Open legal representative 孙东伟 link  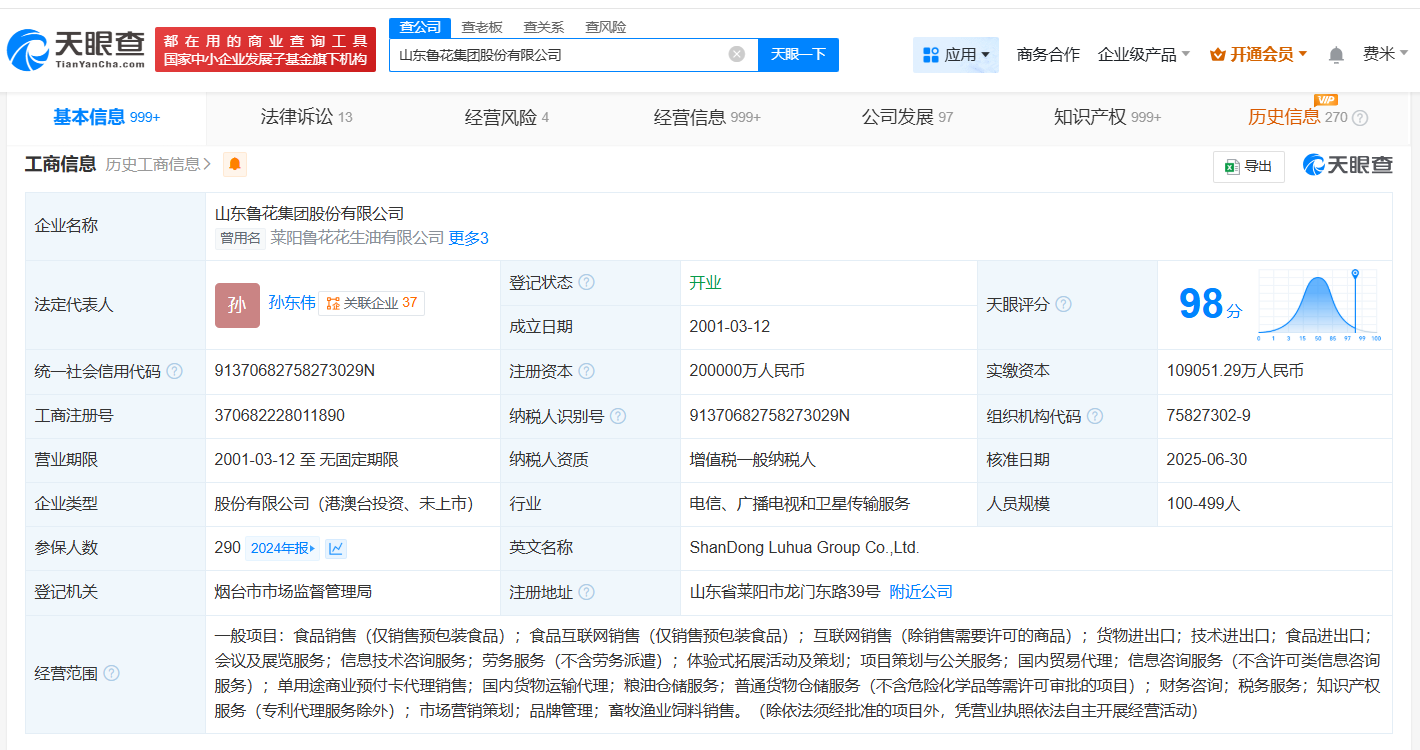[x=292, y=302]
